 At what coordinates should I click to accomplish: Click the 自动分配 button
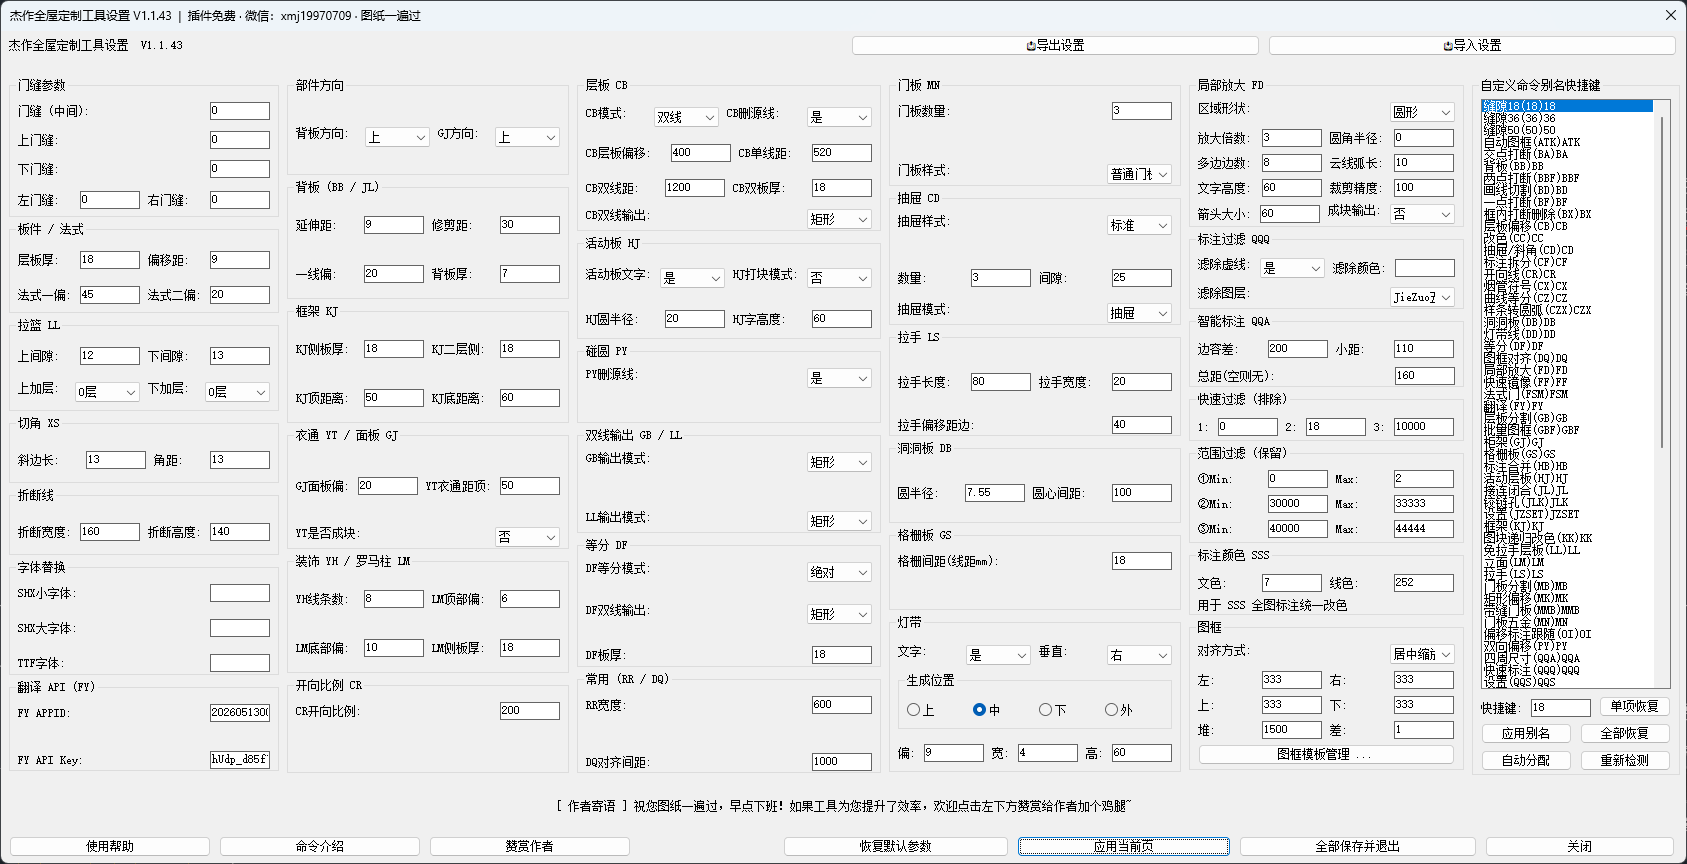tap(1526, 760)
